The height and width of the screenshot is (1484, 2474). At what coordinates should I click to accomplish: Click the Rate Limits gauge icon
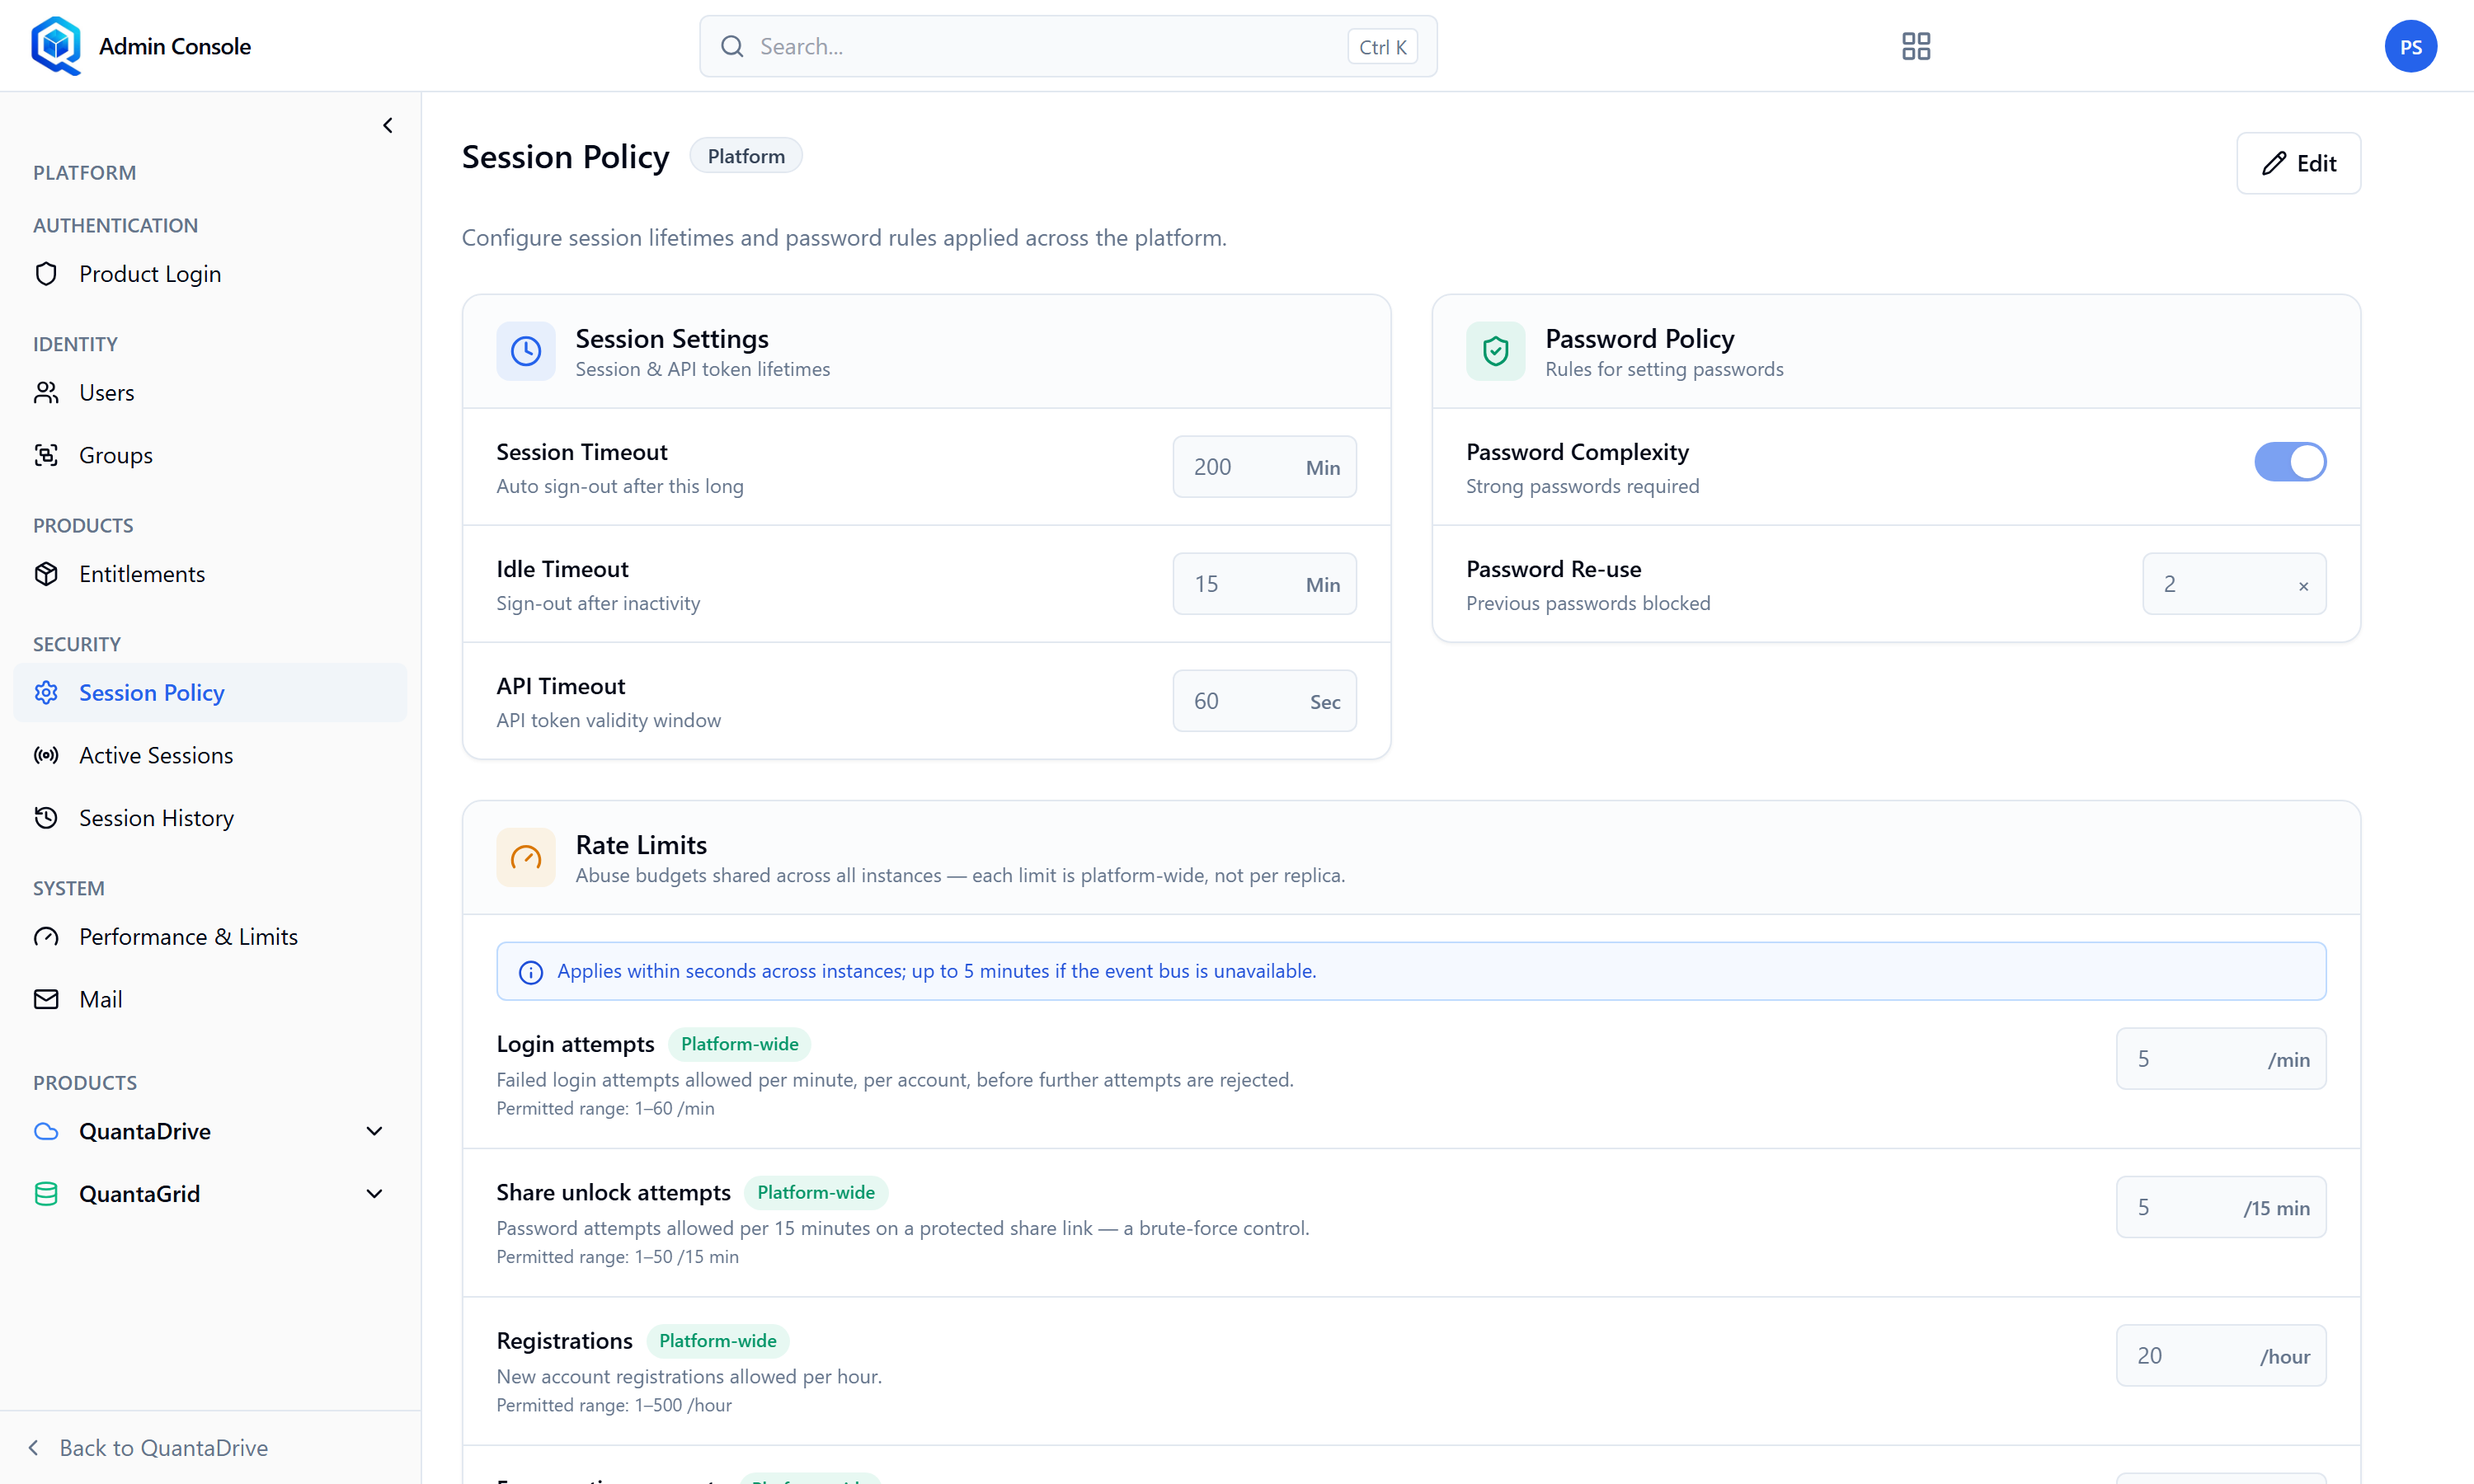[x=526, y=857]
